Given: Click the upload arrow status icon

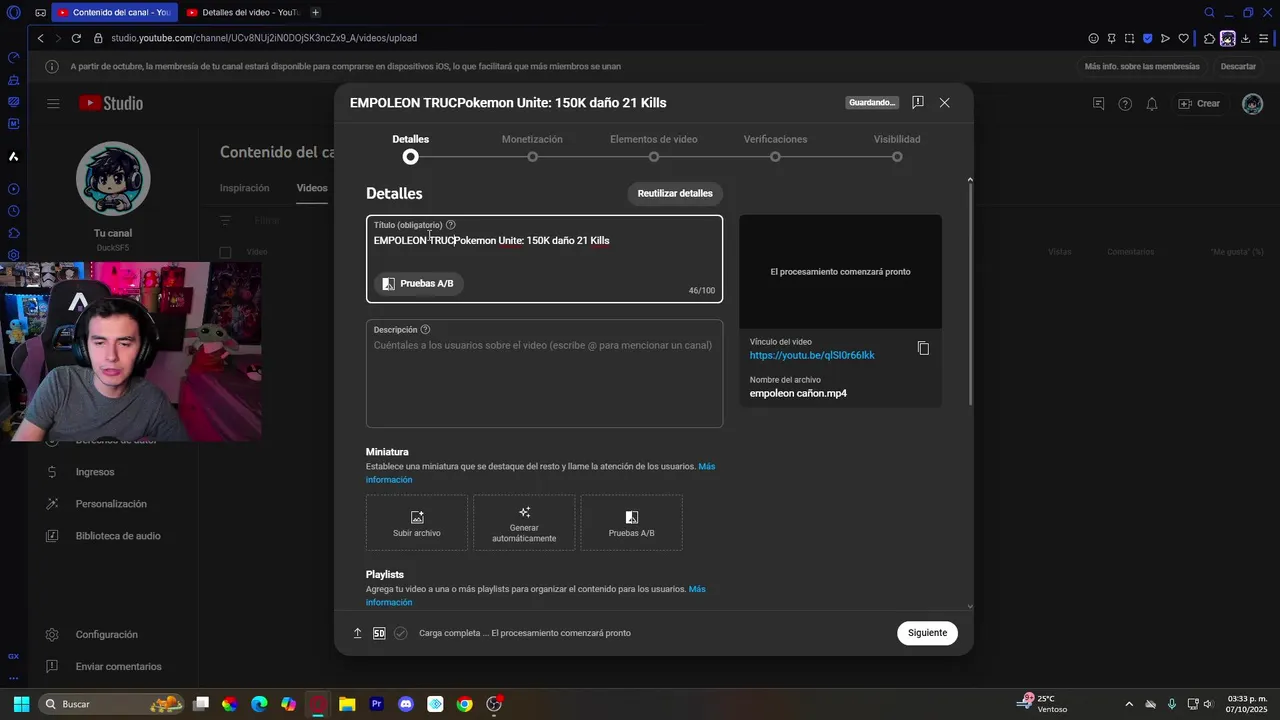Looking at the screenshot, I should coord(357,633).
